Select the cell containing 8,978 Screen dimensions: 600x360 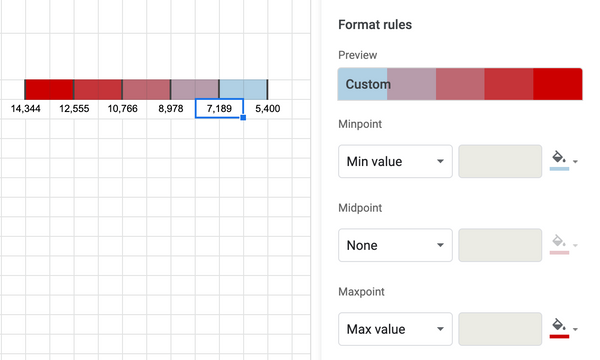coord(171,109)
